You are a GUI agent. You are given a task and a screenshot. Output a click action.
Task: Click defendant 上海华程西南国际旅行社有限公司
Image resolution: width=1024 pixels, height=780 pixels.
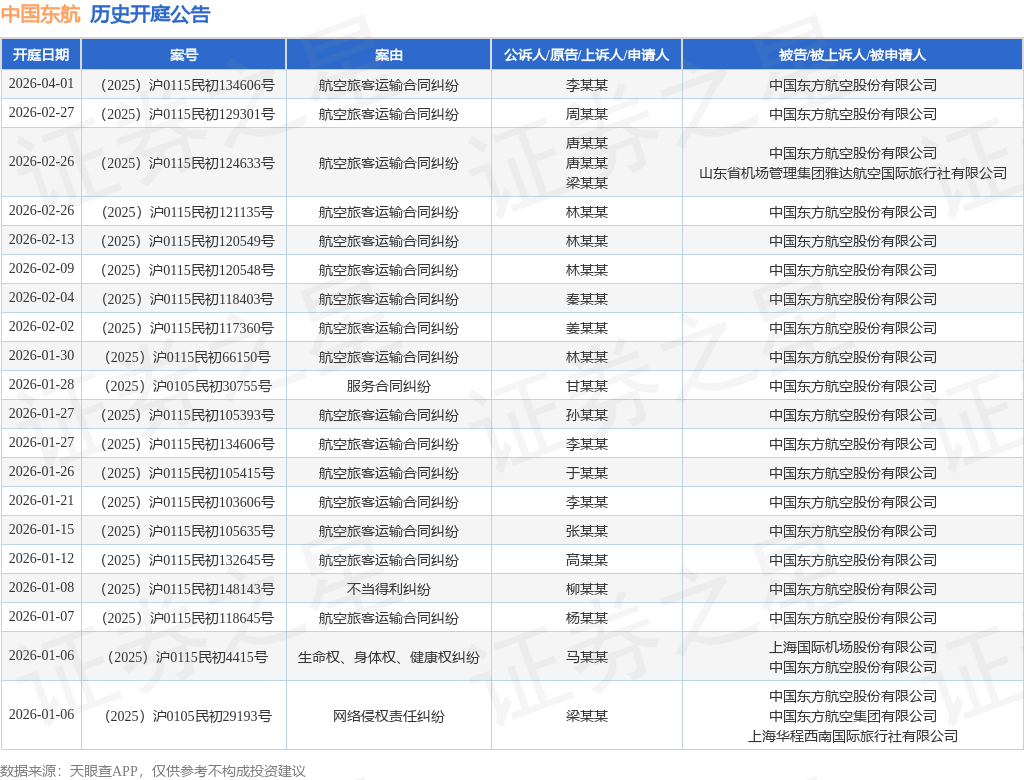(853, 737)
